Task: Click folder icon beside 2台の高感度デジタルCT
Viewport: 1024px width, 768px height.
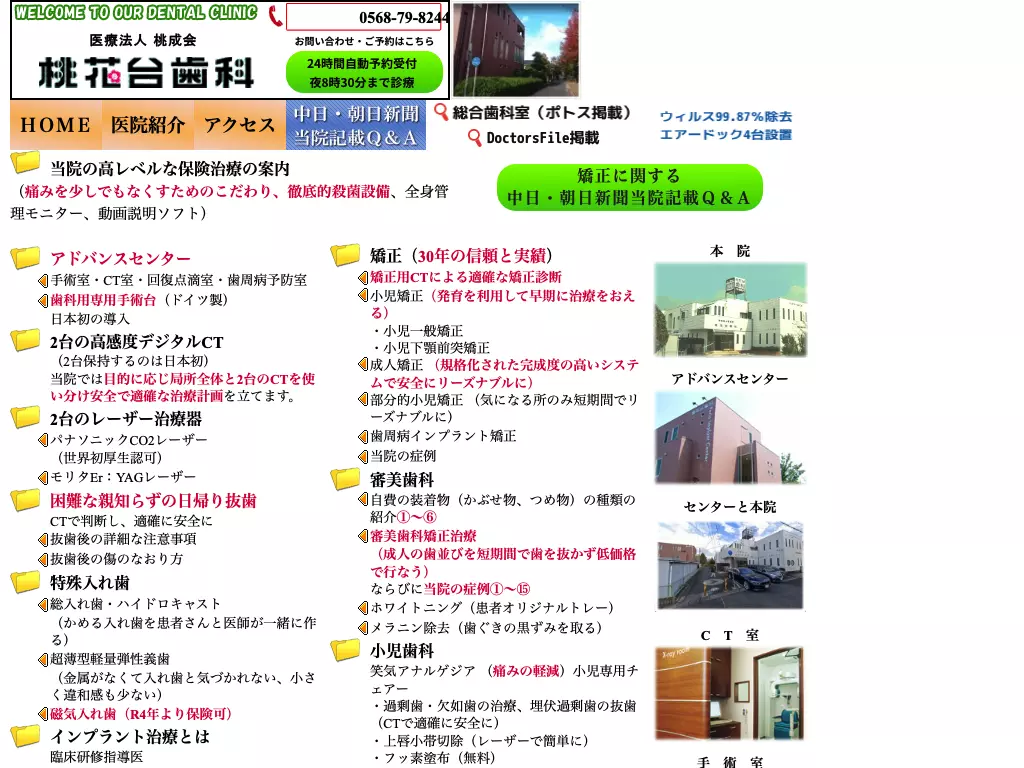Action: coord(25,340)
